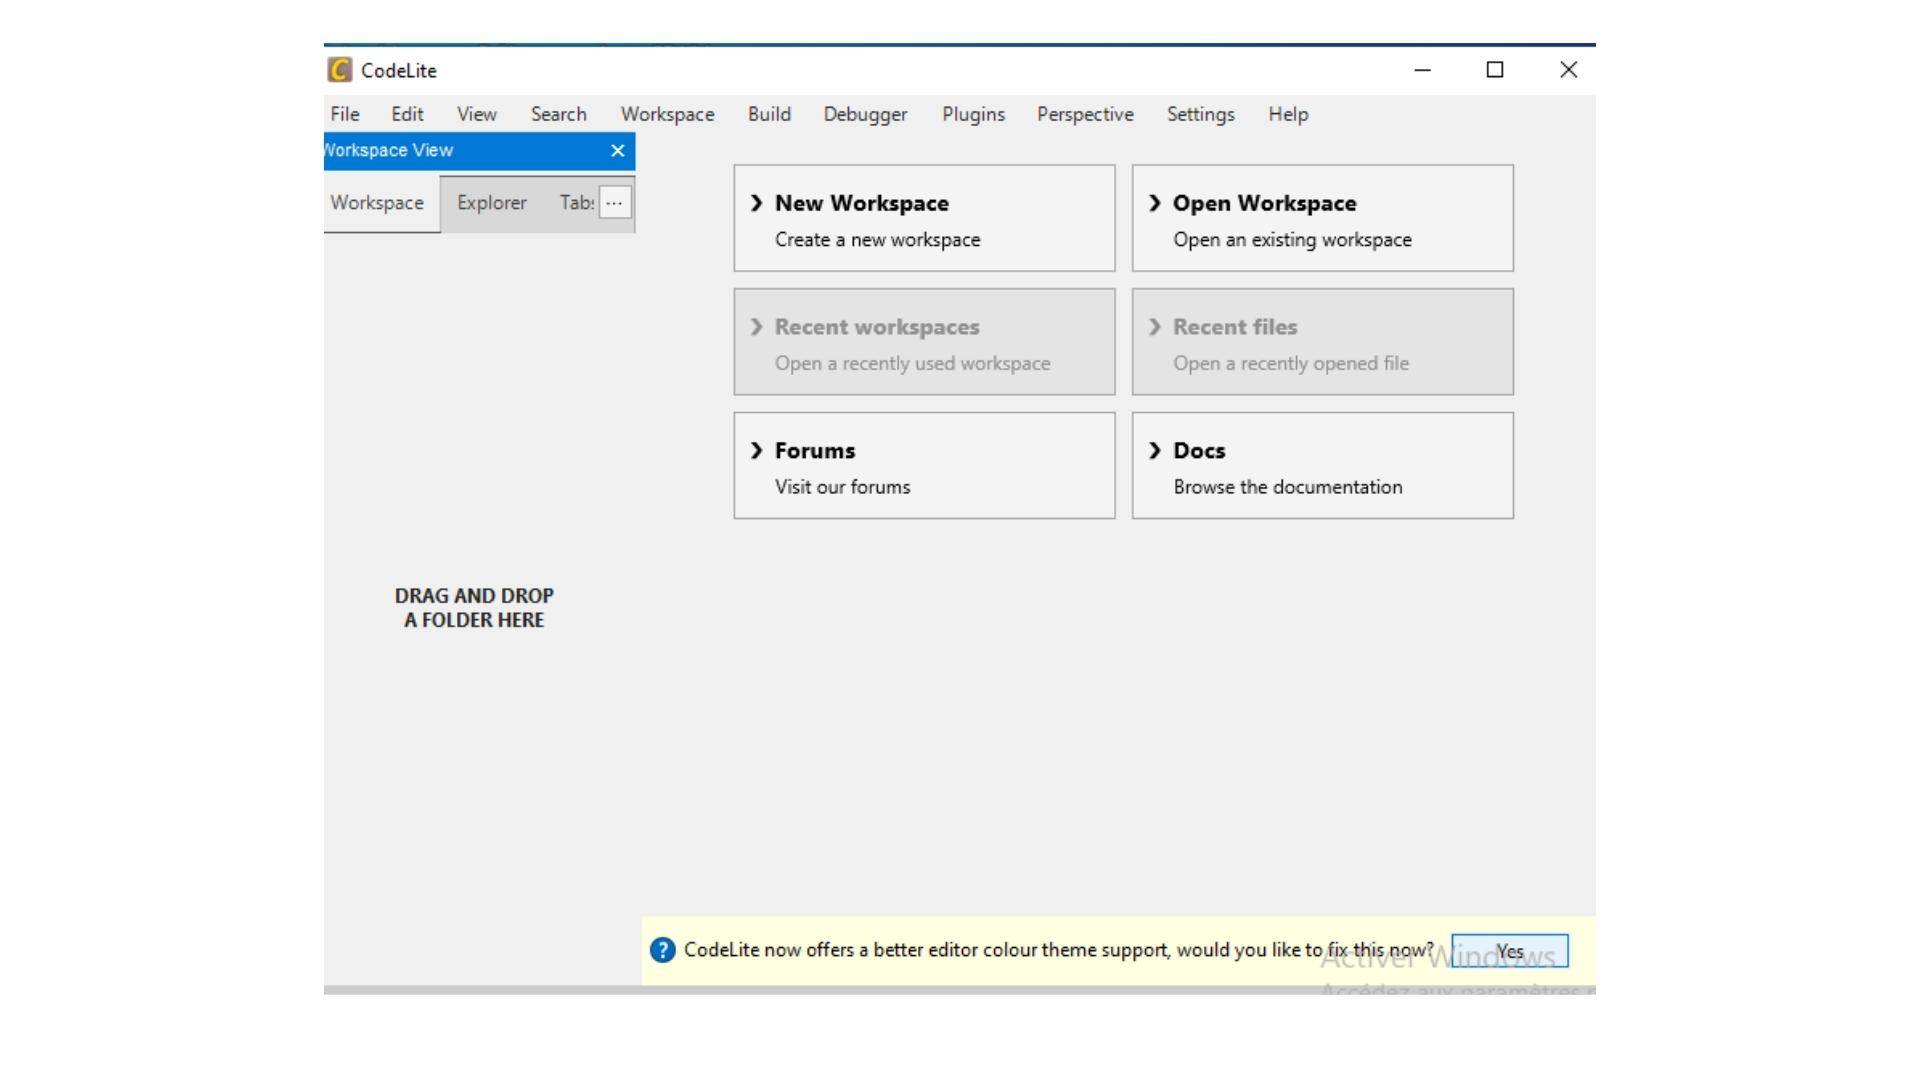Viewport: 1920px width, 1080px height.
Task: Click the 'DRAG AND DROP A FOLDER HERE' label
Action: pos(474,608)
